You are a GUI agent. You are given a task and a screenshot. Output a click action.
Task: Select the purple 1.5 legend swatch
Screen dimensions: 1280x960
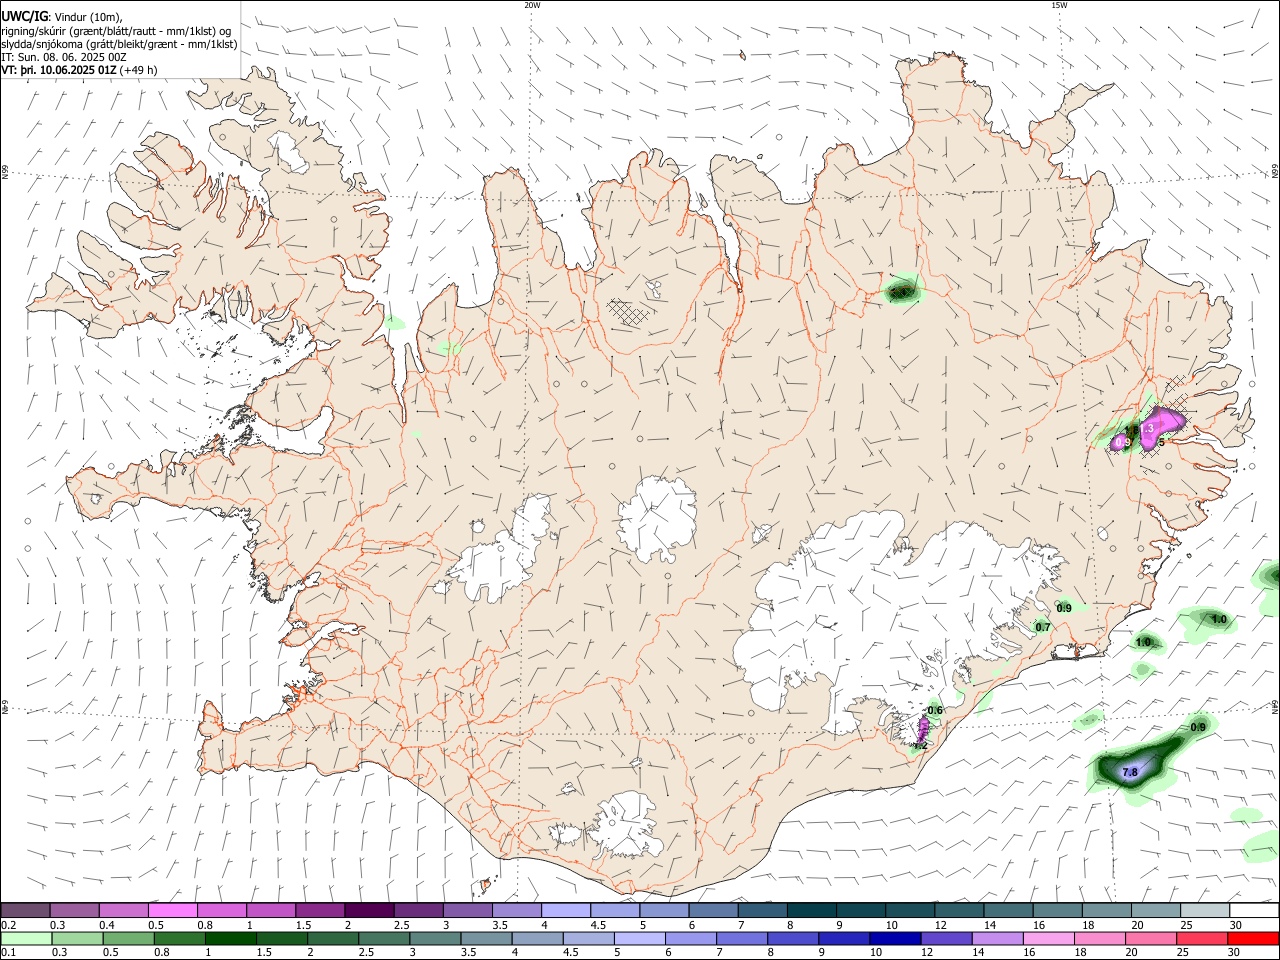click(320, 910)
